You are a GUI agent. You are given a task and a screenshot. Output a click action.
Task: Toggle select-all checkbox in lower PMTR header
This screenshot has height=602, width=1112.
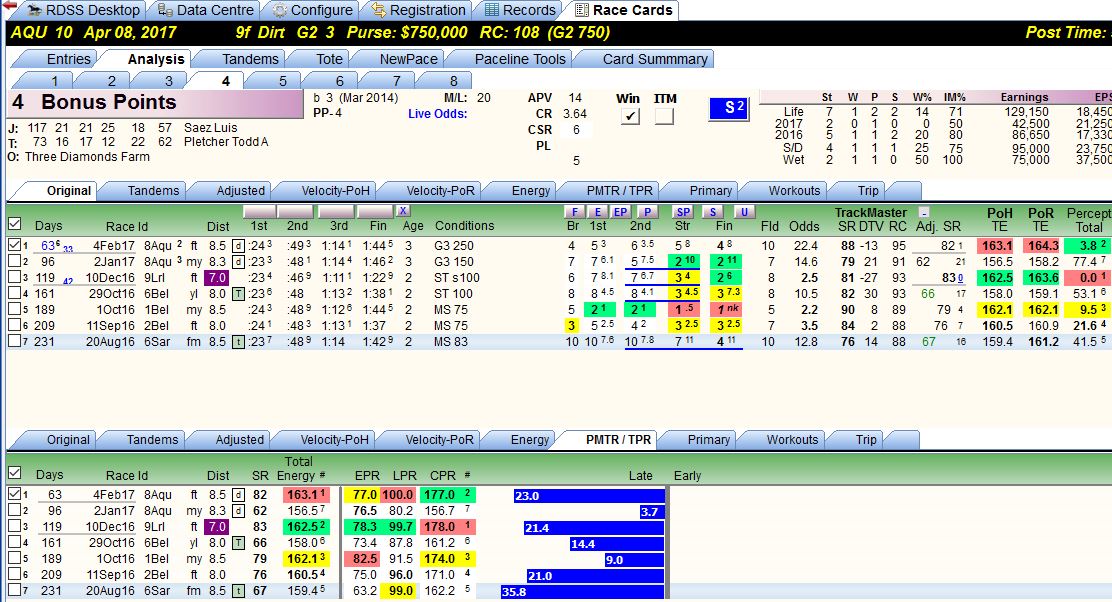[14, 473]
